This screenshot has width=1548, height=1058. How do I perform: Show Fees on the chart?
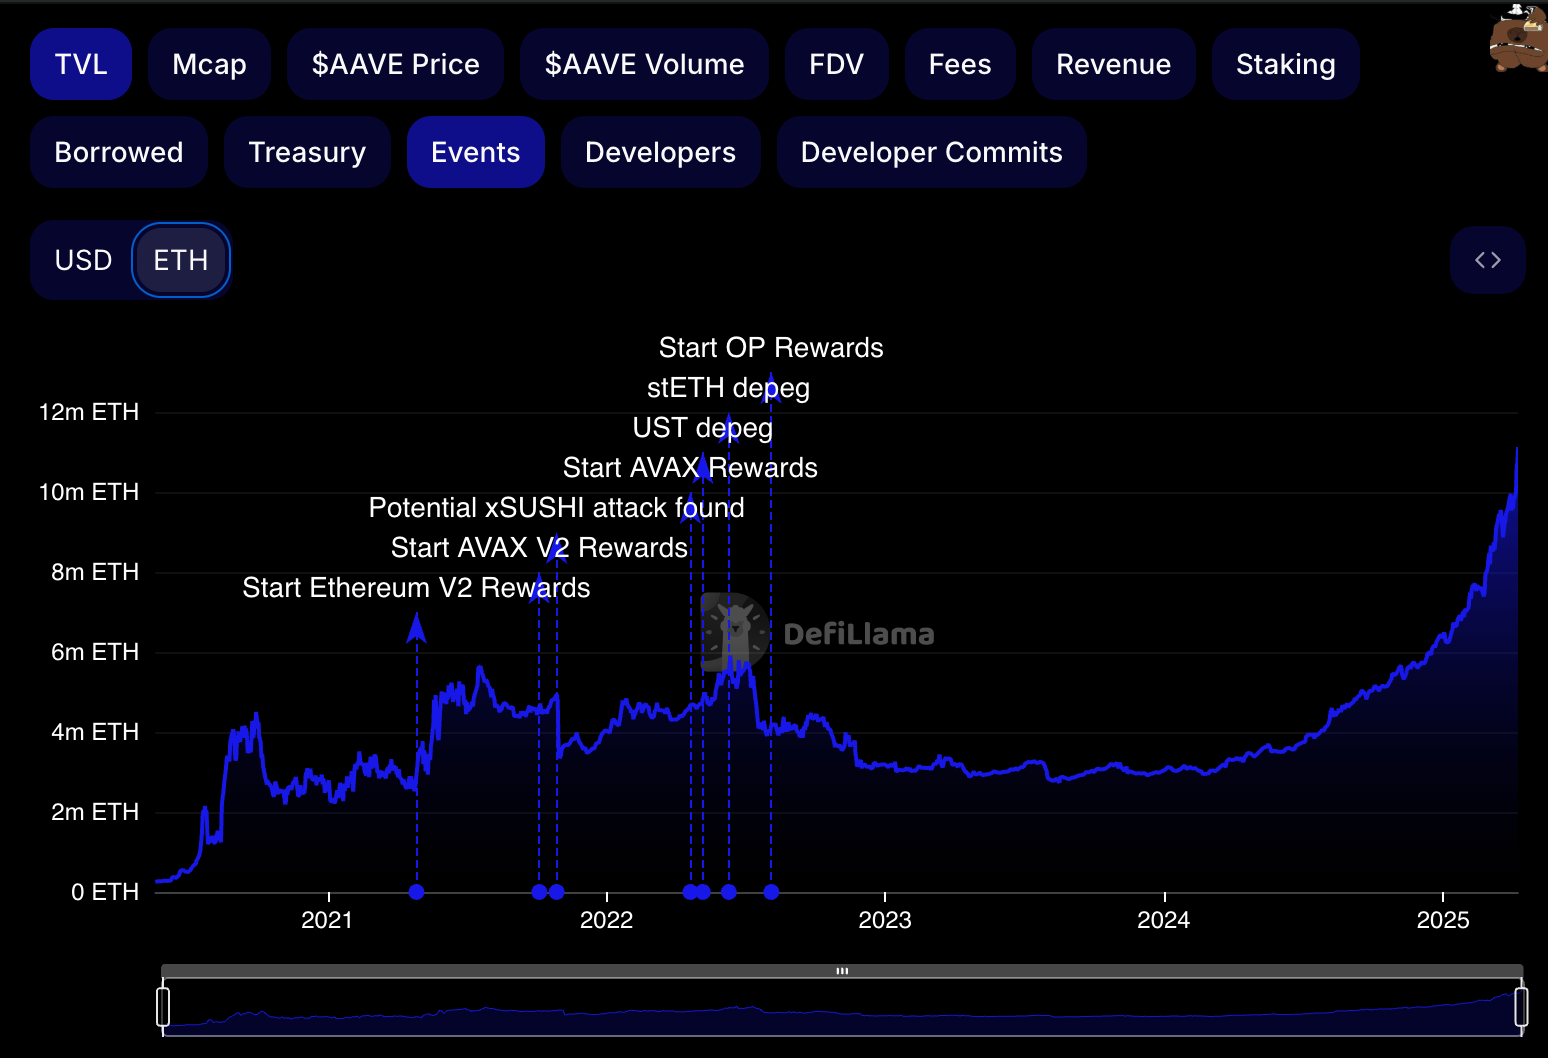pos(960,64)
